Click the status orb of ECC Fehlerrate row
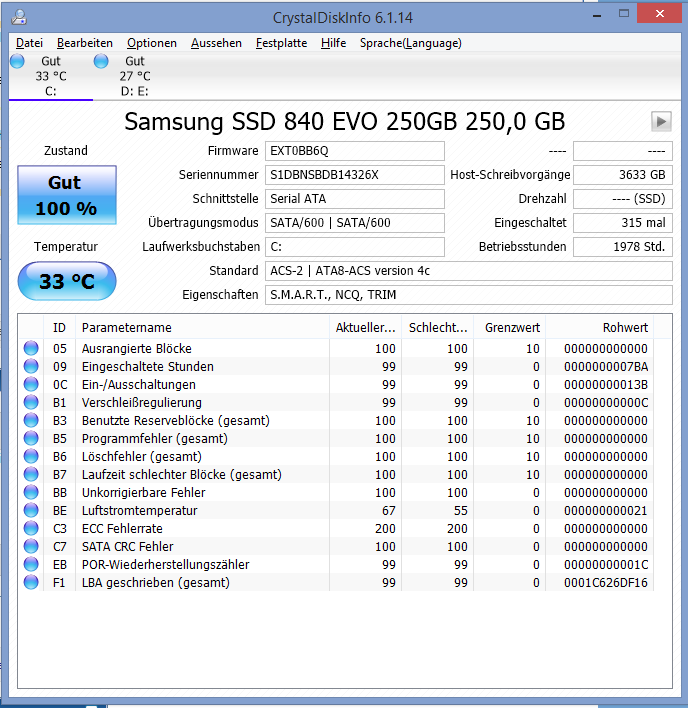The width and height of the screenshot is (688, 708). tap(31, 528)
